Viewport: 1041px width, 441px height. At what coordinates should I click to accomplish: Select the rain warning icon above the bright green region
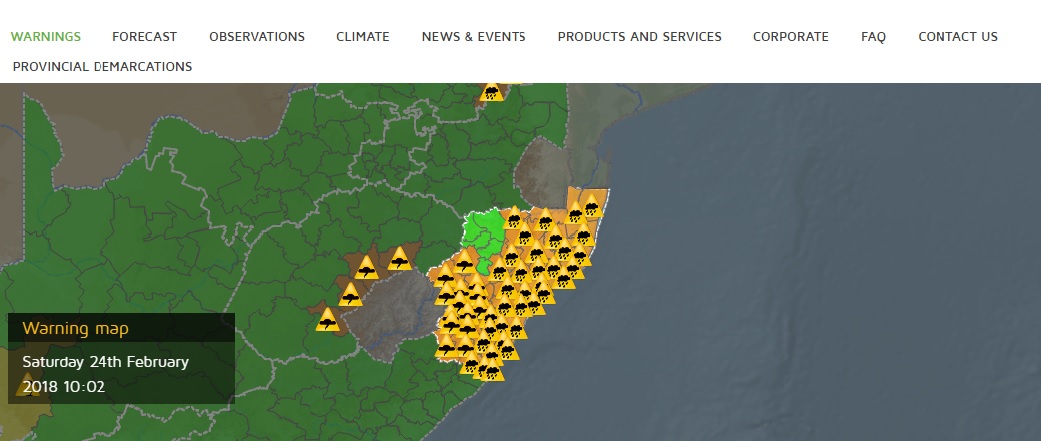514,218
